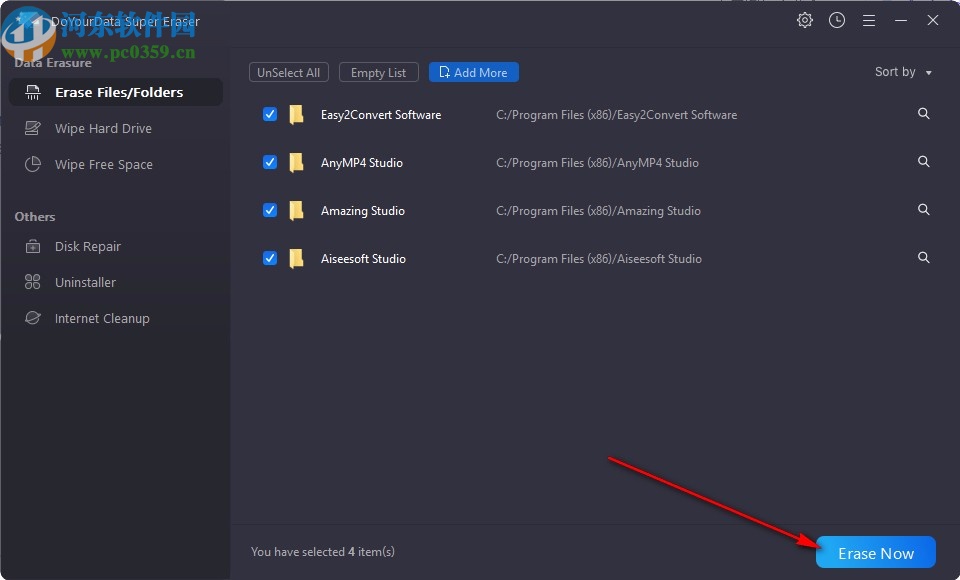Uncheck the AnyMP4 Studio checkbox

(x=270, y=162)
